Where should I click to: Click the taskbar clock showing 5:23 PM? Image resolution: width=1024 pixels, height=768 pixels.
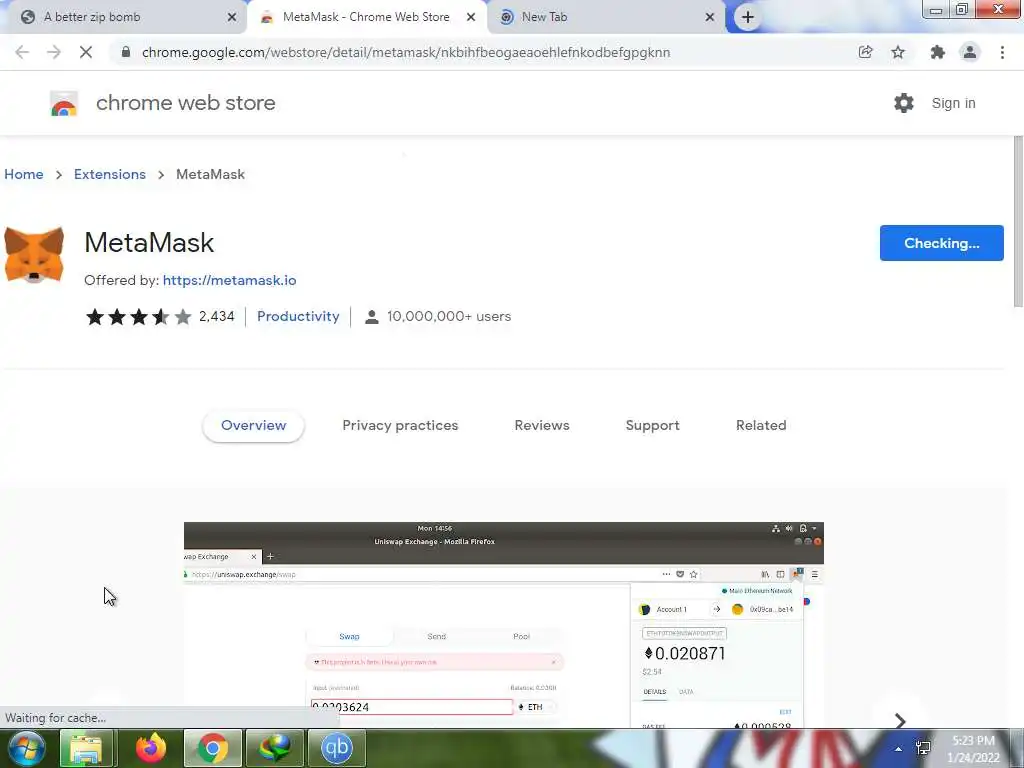point(973,749)
